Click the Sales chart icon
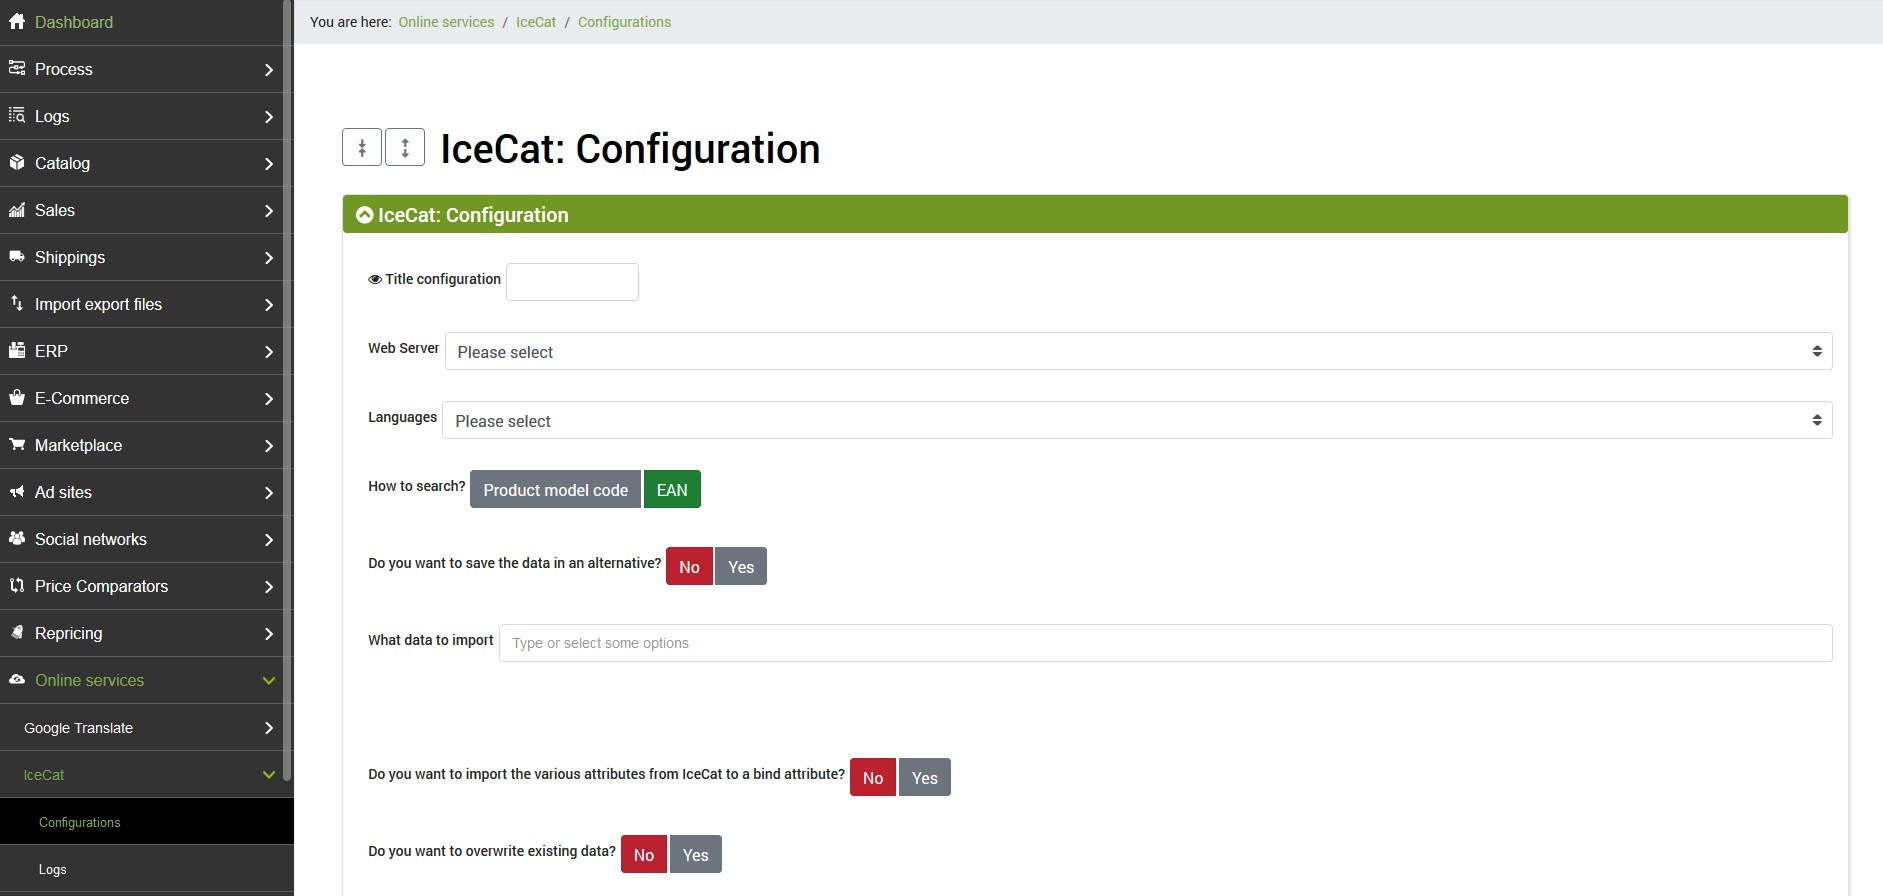Viewport: 1883px width, 896px height. tap(16, 209)
